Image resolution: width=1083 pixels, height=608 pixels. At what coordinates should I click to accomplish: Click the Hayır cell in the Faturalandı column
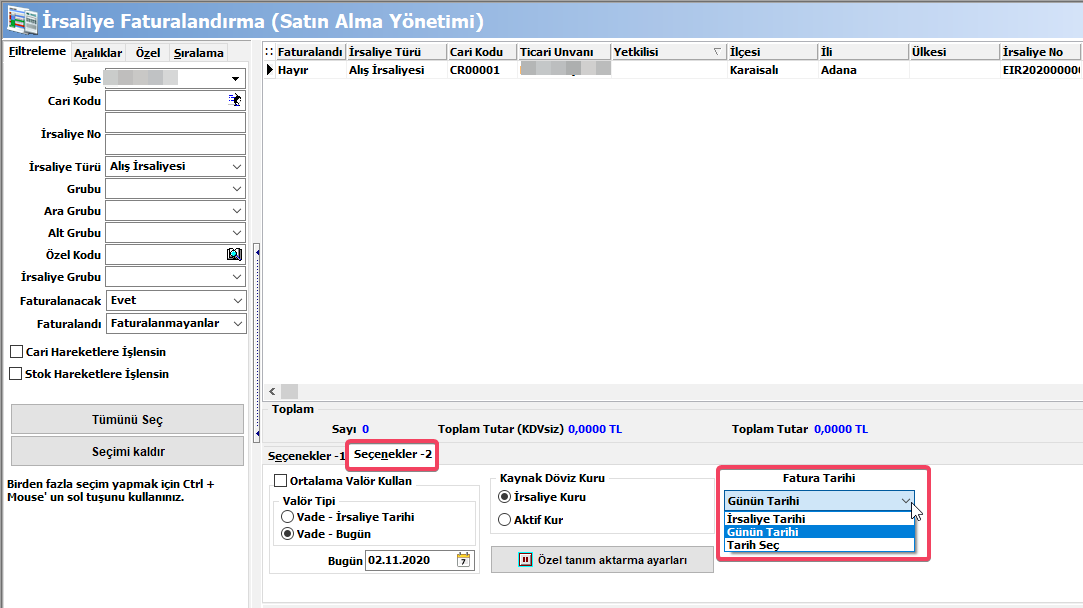click(x=310, y=70)
